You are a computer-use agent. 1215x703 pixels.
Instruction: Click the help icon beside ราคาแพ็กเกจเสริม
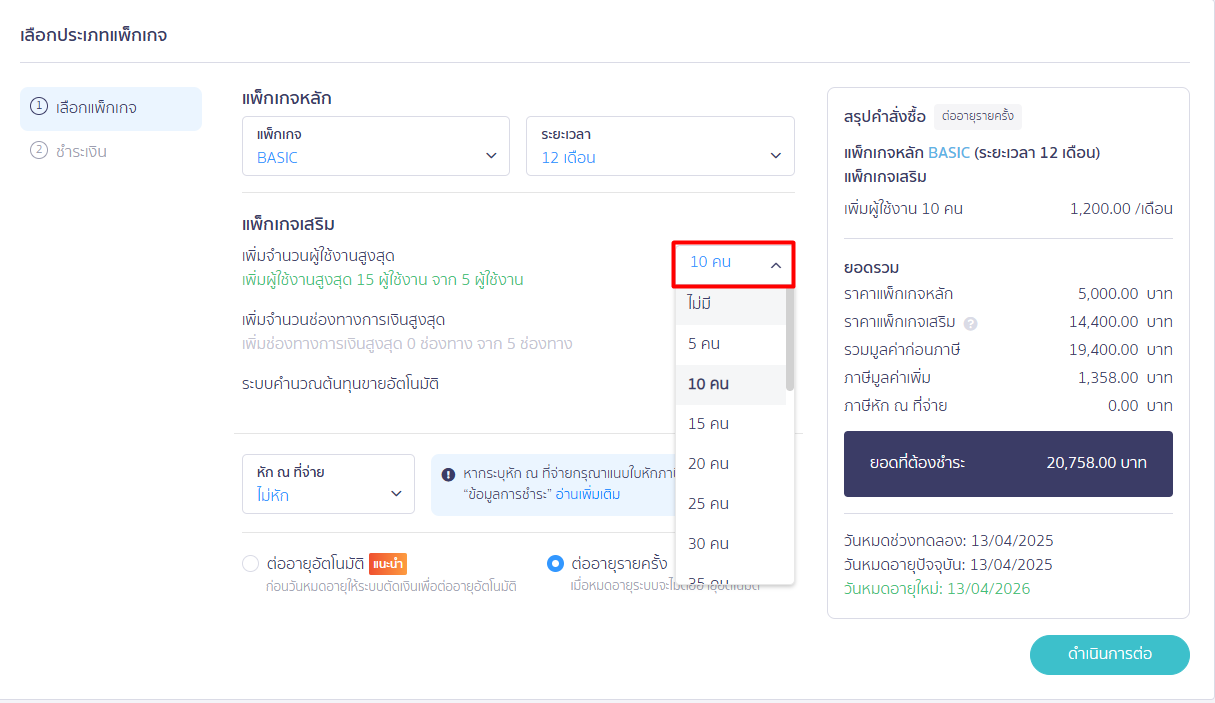(x=970, y=323)
